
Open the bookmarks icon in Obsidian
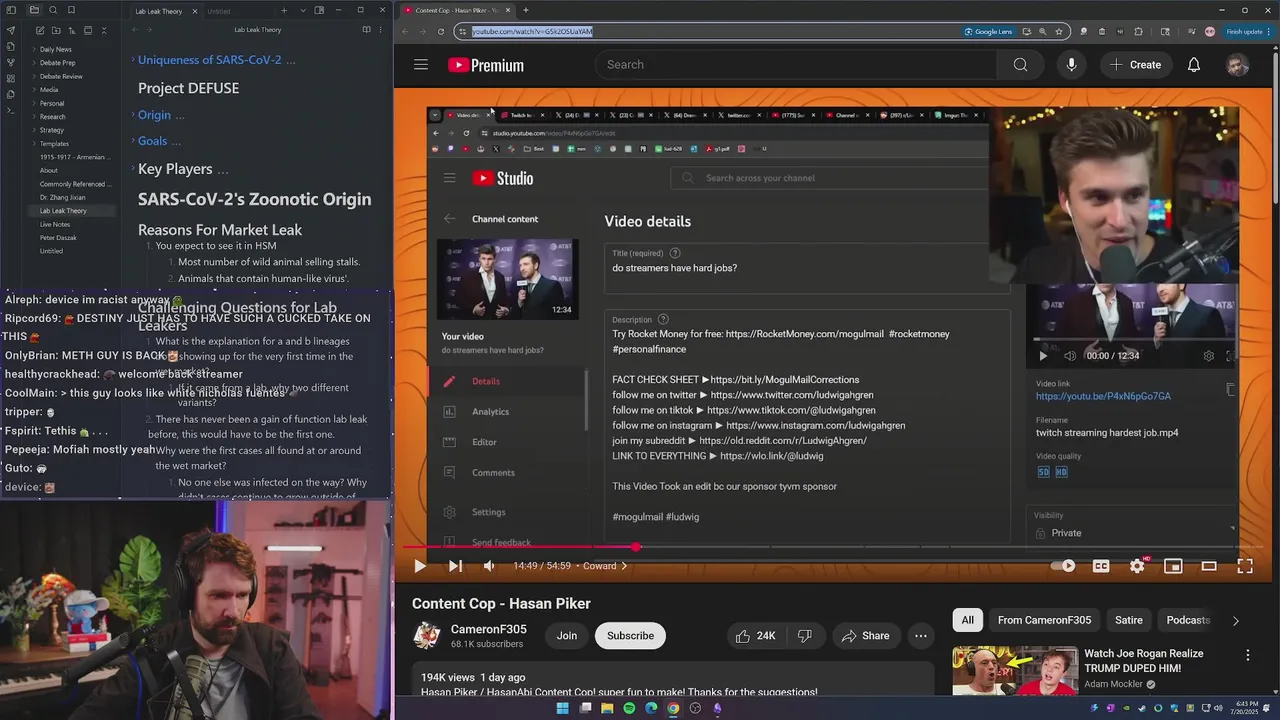71,10
